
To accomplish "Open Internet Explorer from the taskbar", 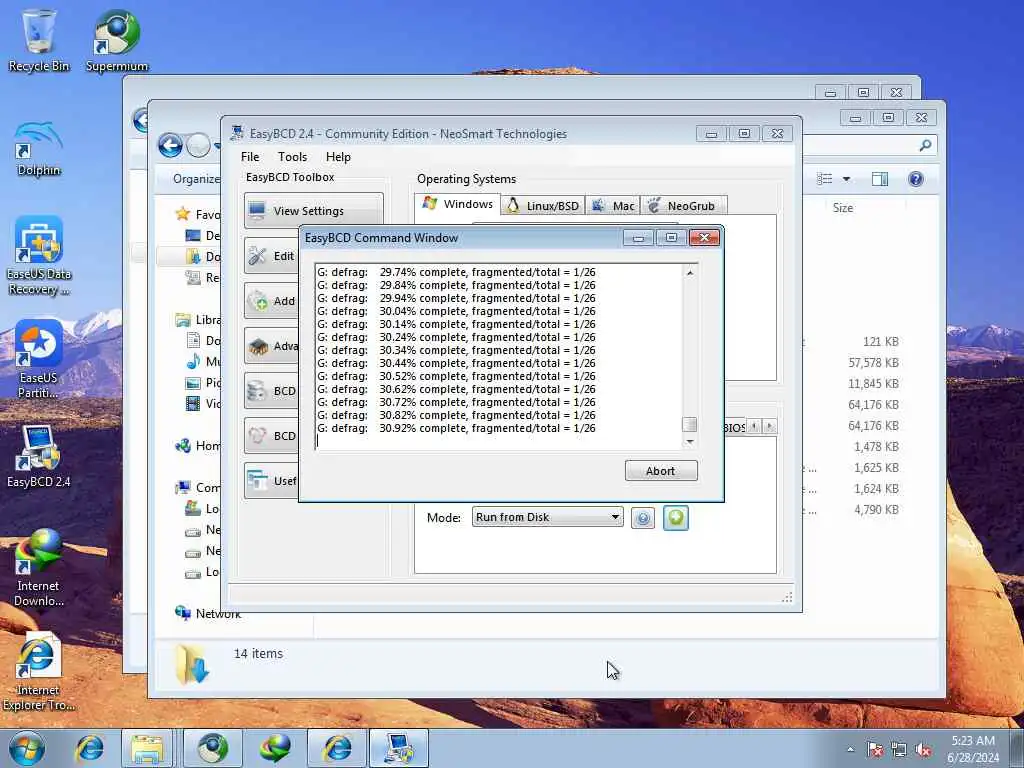I will coord(89,748).
